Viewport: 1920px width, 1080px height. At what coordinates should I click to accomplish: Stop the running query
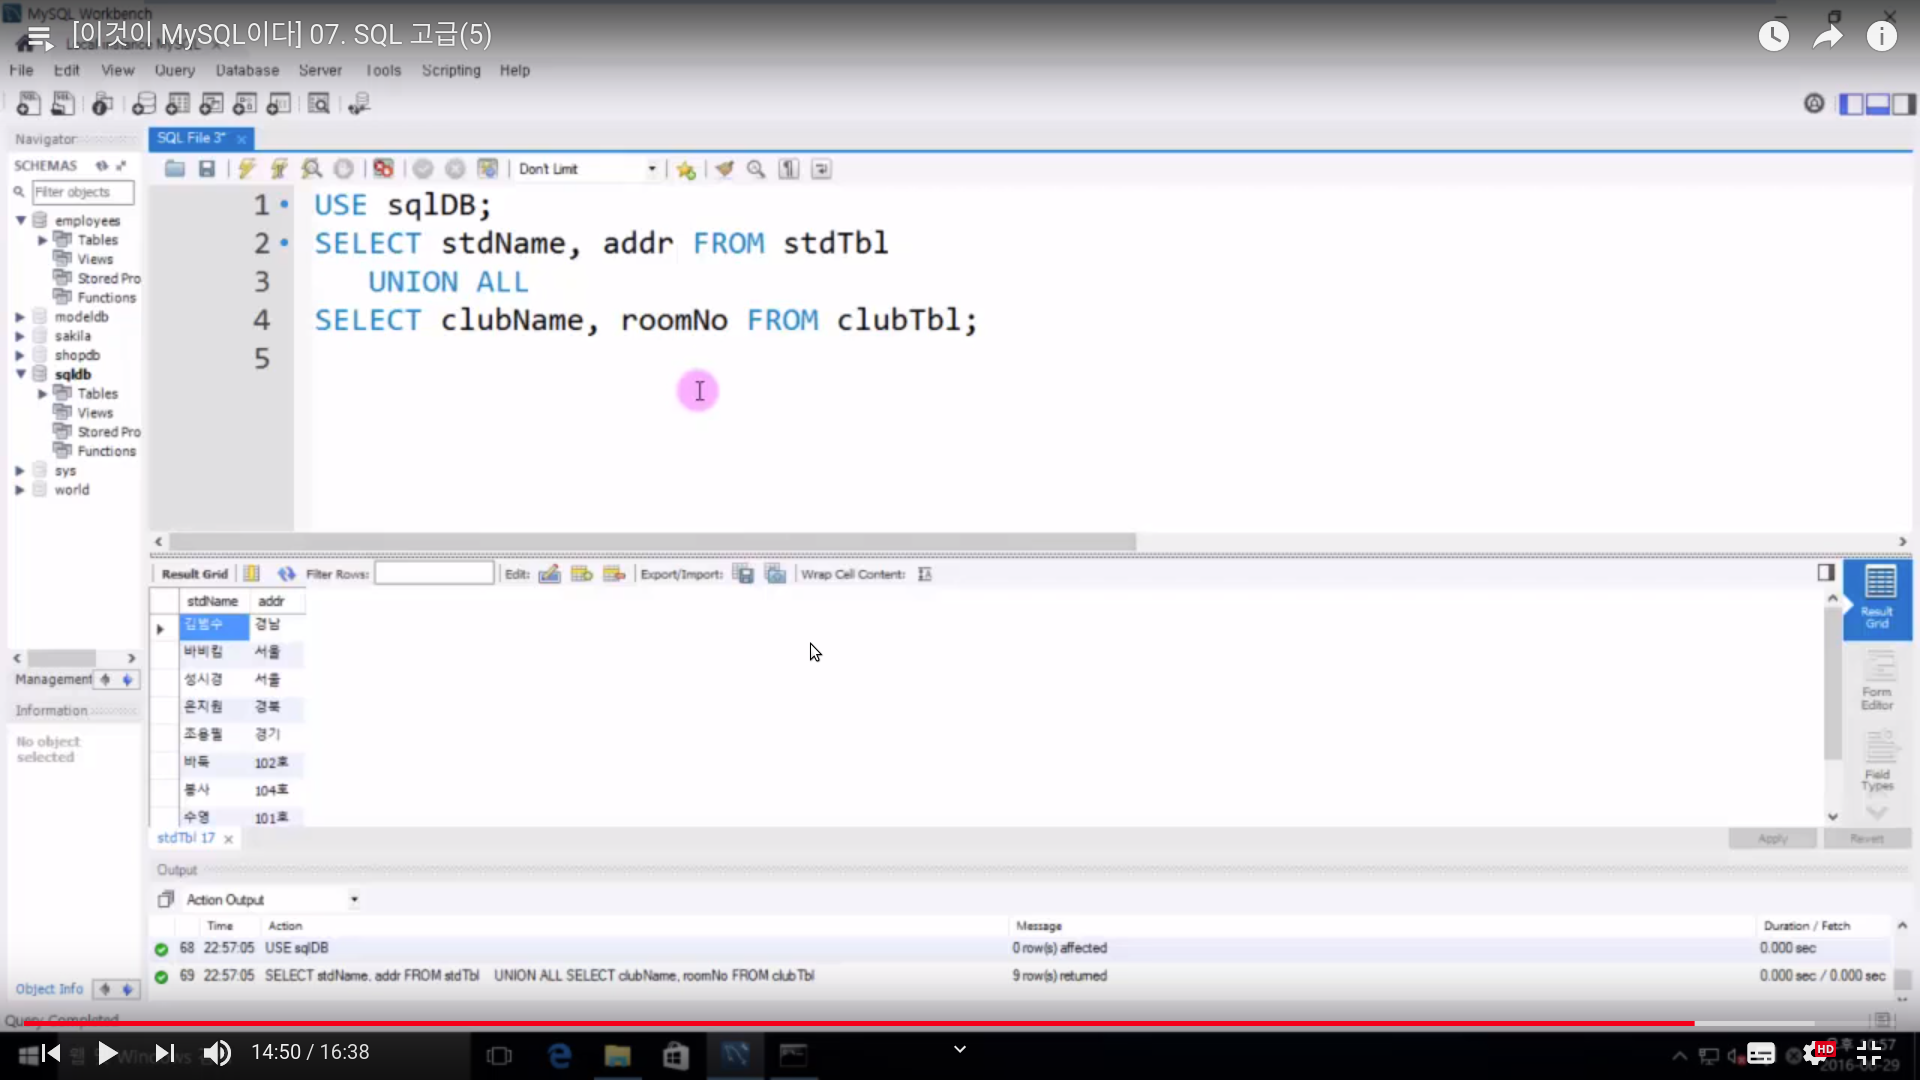click(343, 169)
